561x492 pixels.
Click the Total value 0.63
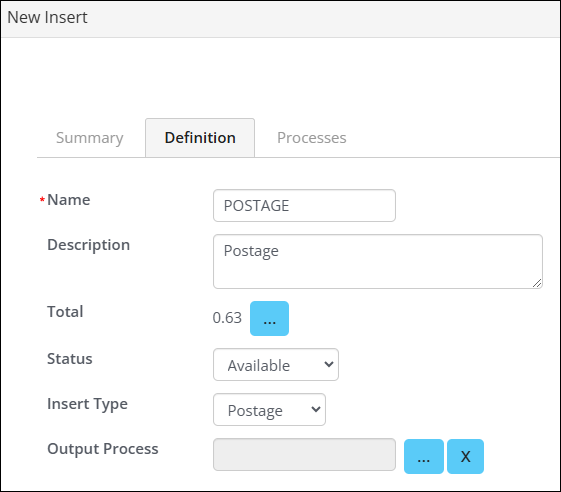click(x=227, y=318)
